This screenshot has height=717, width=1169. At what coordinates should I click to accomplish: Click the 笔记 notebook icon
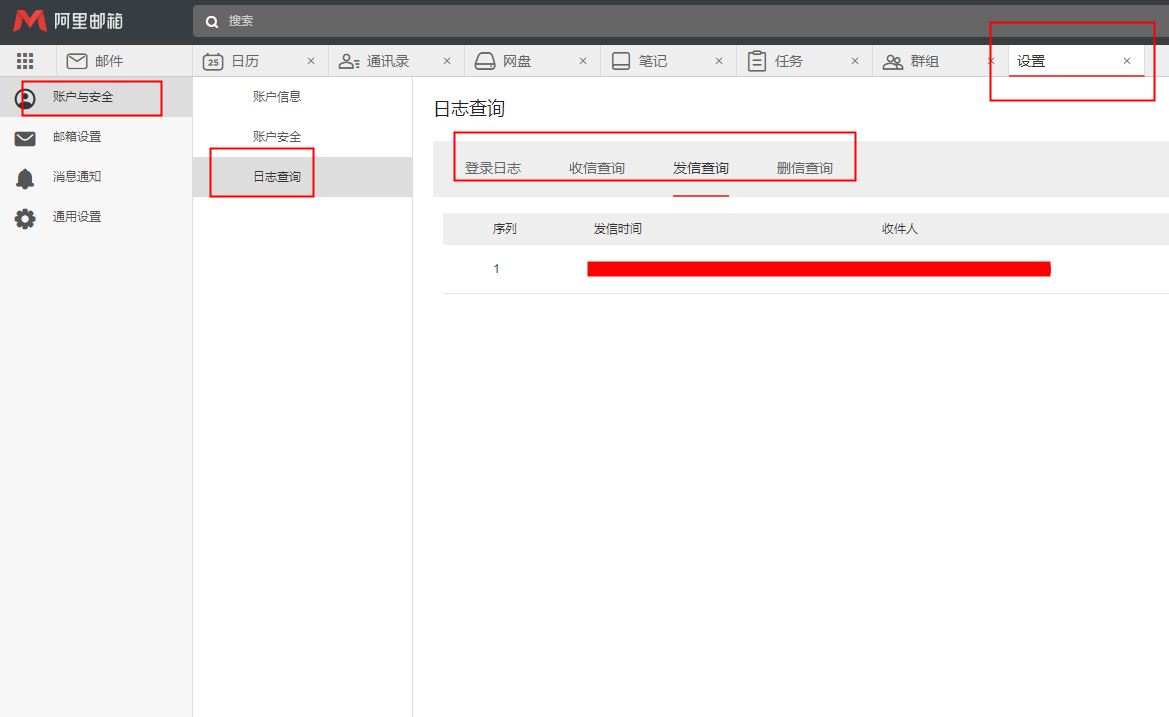tap(620, 60)
